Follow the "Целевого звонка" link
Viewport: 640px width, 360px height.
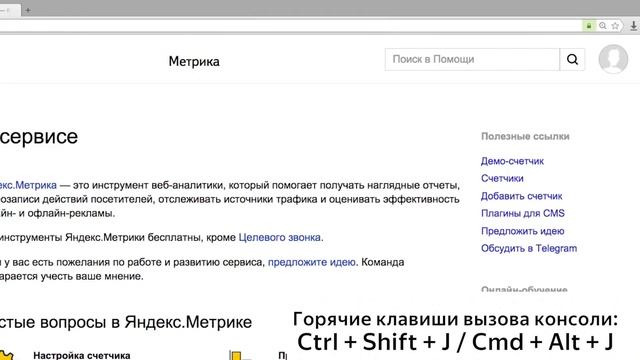[280, 237]
